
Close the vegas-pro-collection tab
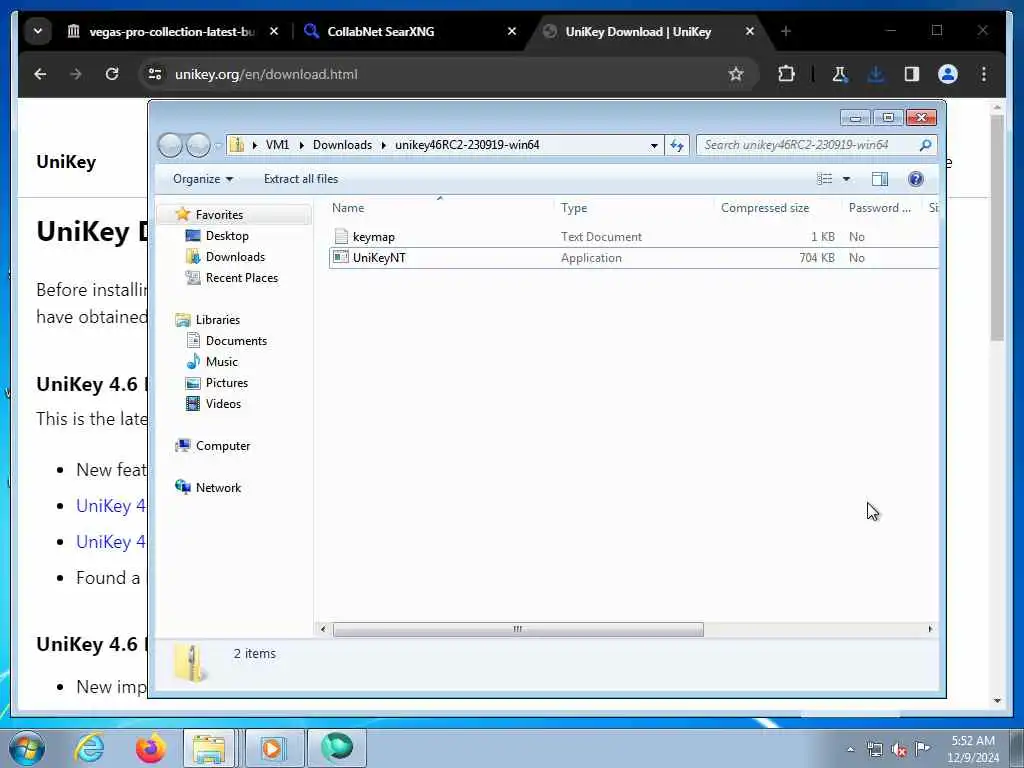[274, 31]
